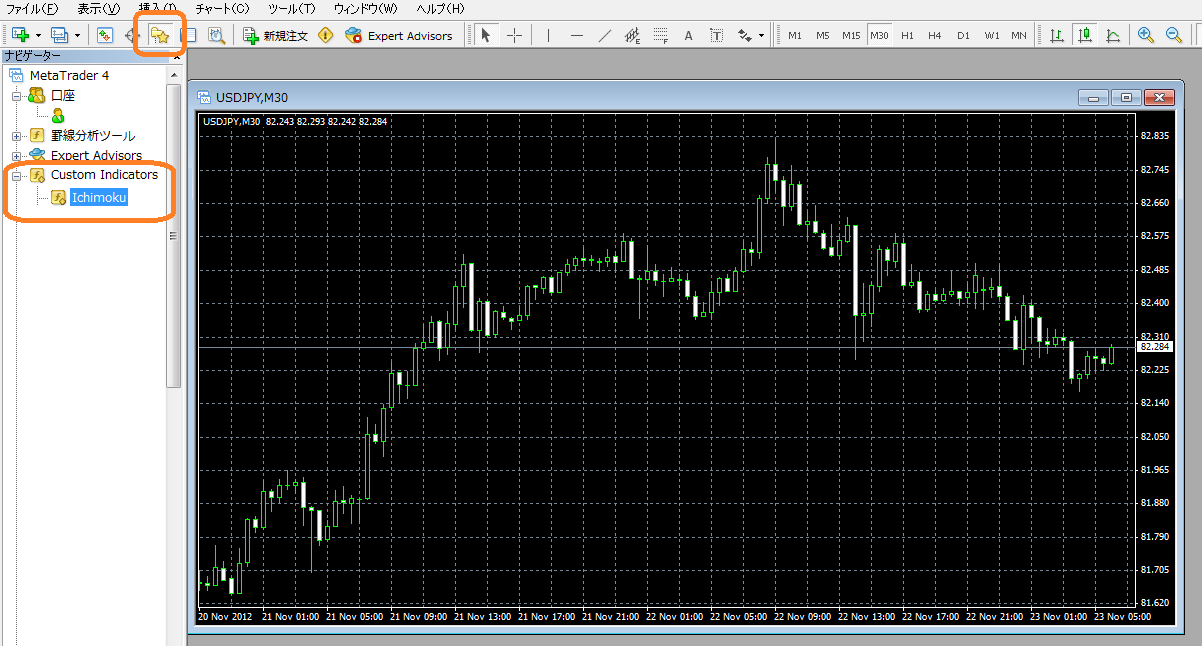1202x646 pixels.
Task: Click the 新規注文 new order button
Action: coord(276,35)
